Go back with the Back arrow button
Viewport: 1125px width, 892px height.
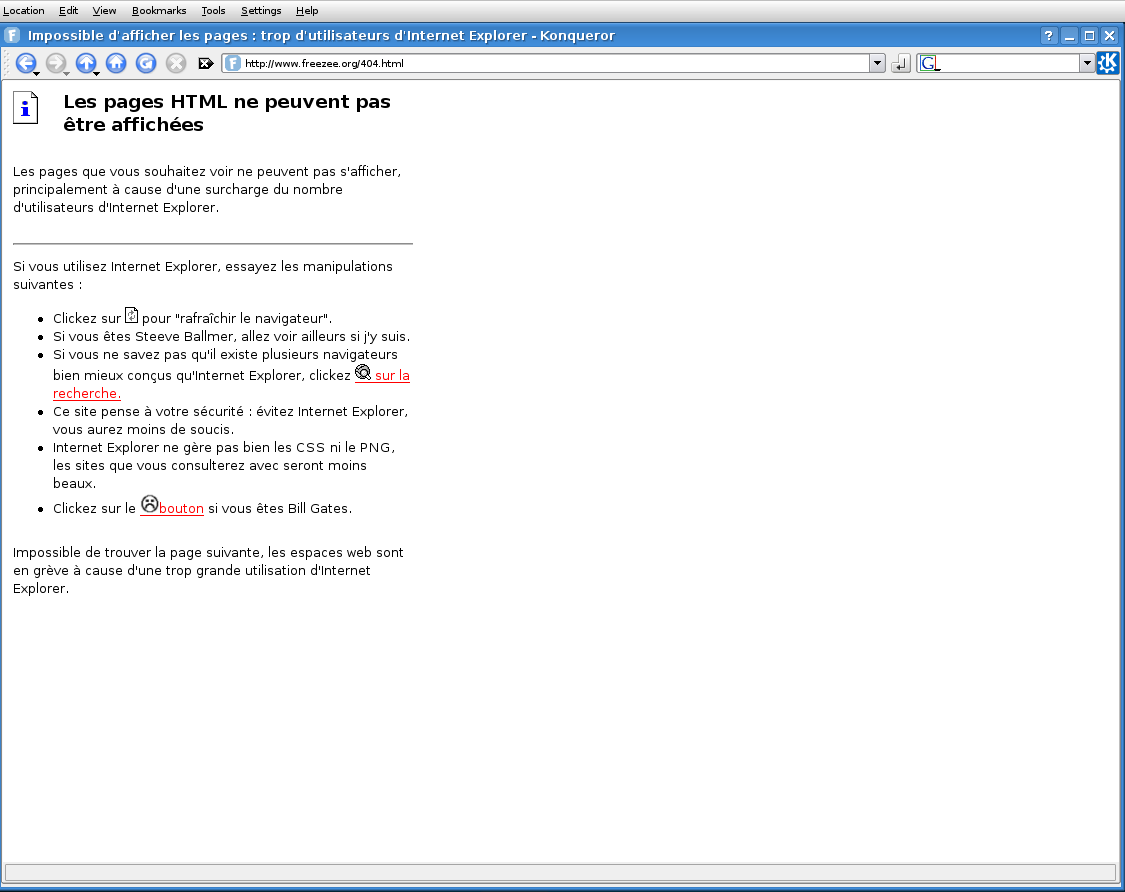point(25,63)
